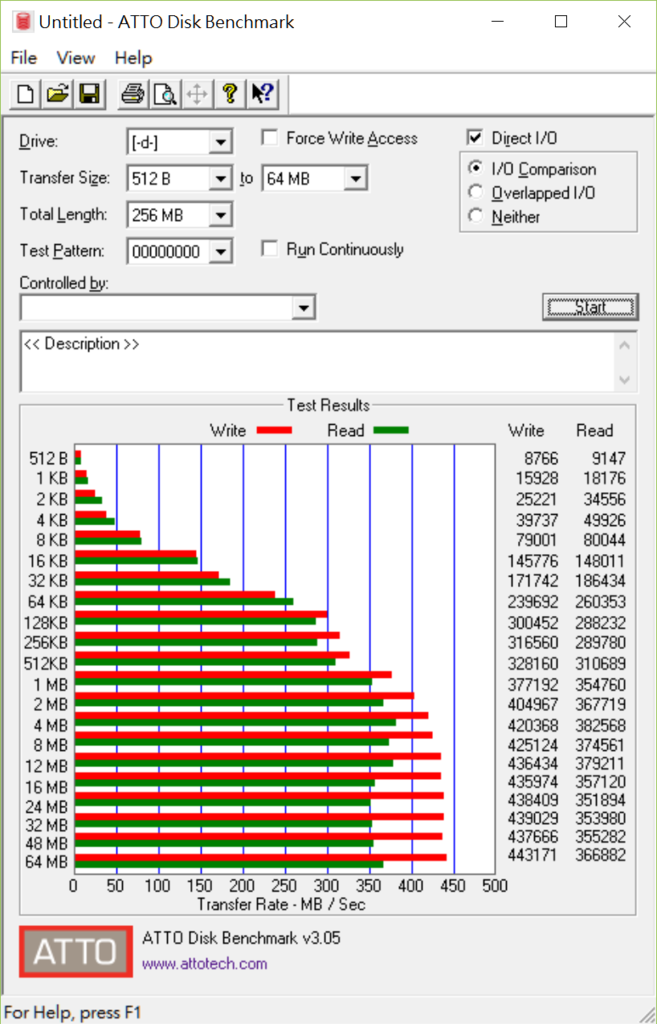Click the green Read legend swatch
Screen dimensions: 657x1024
click(391, 430)
